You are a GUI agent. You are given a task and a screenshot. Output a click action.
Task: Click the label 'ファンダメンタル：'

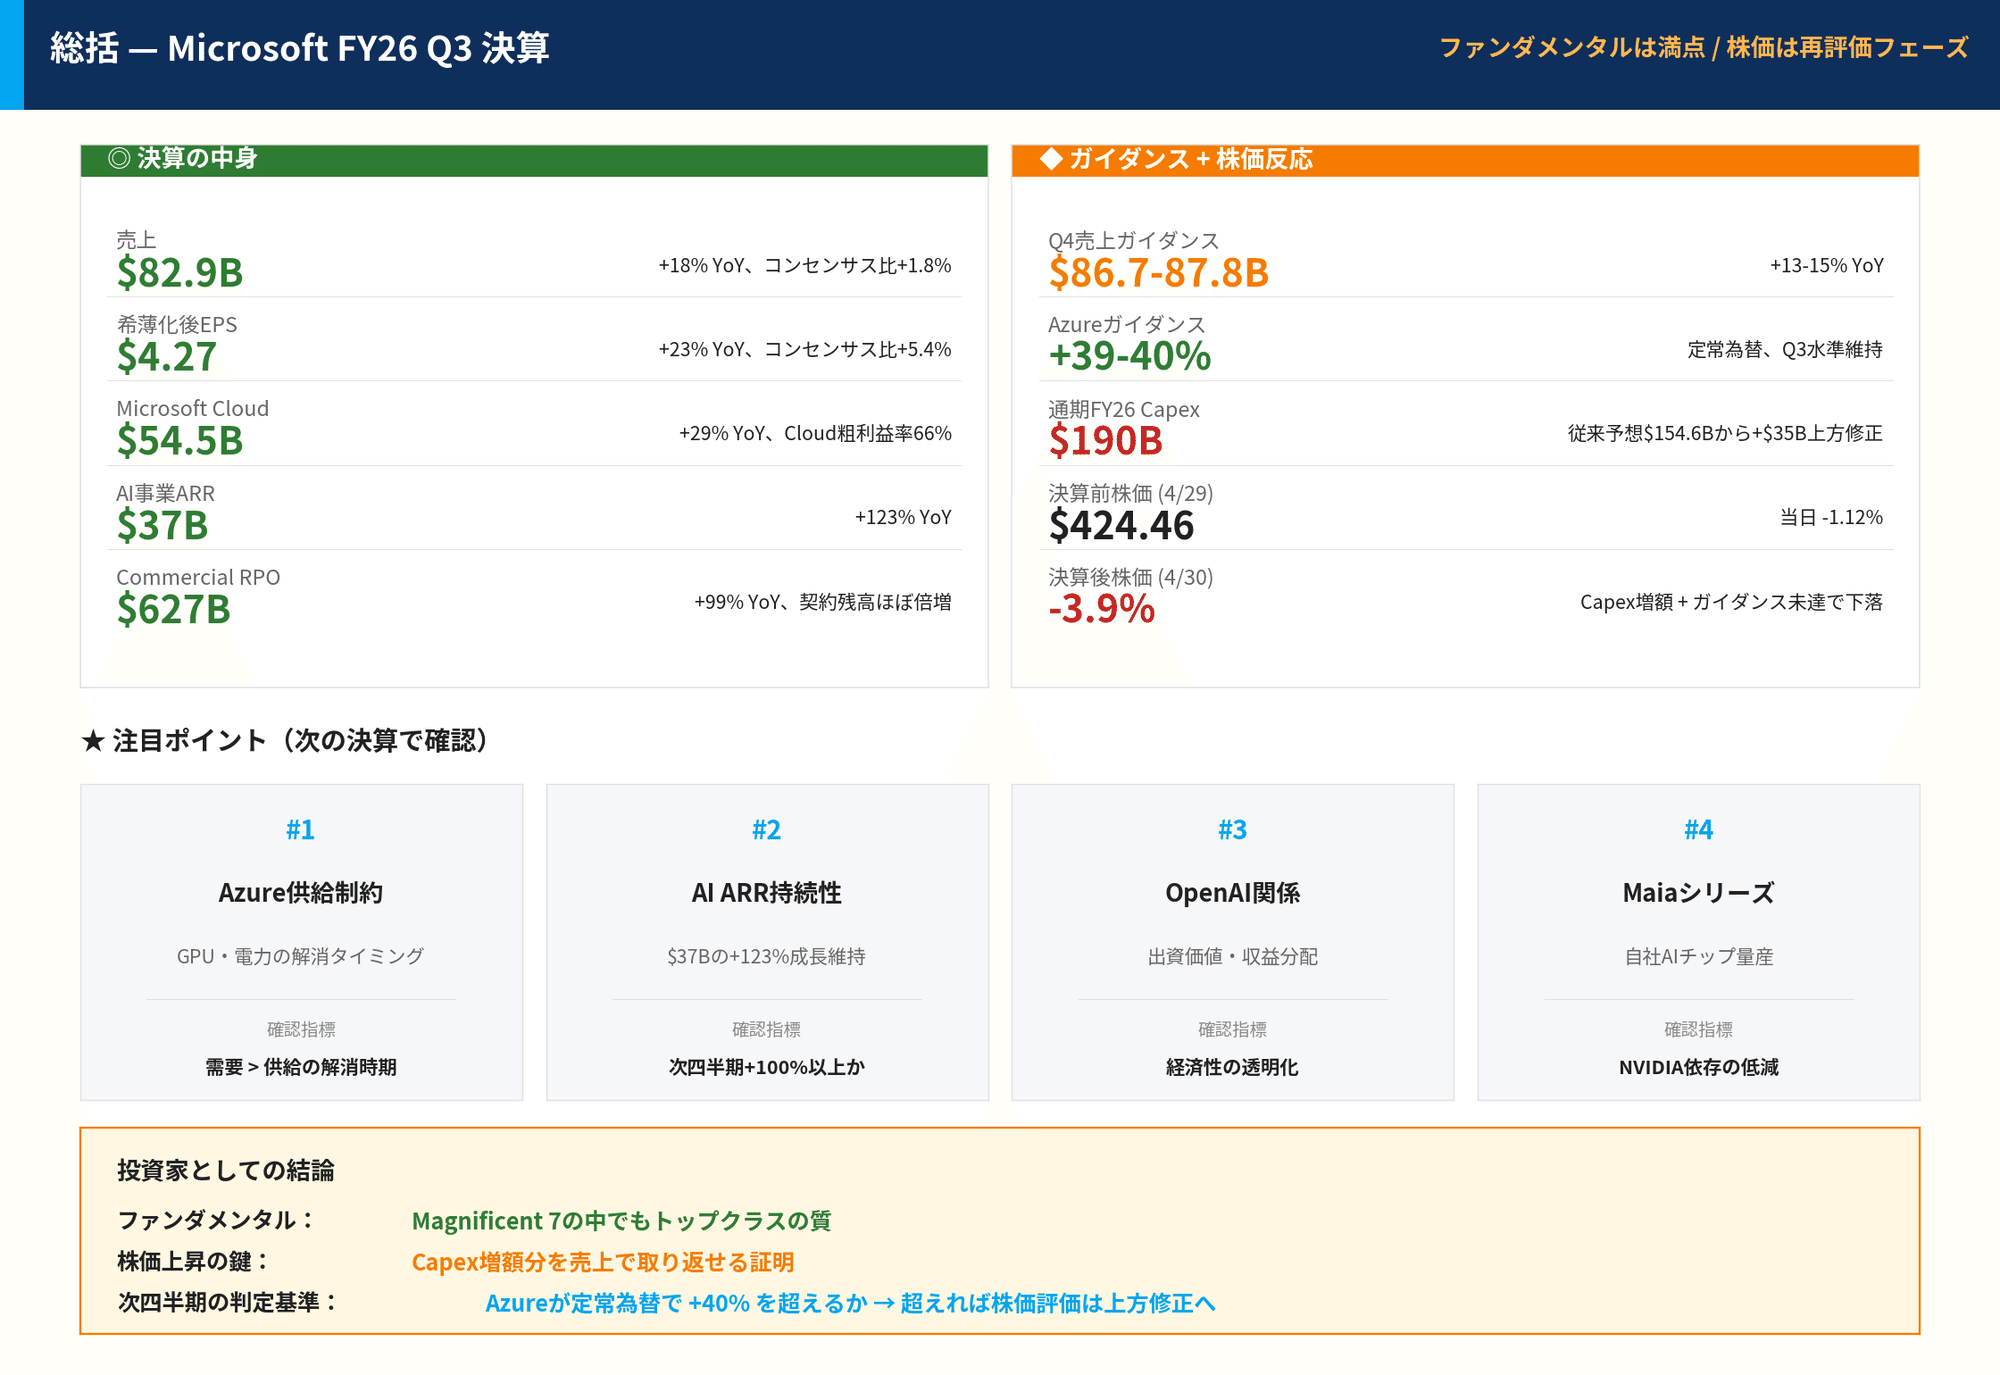(x=217, y=1220)
